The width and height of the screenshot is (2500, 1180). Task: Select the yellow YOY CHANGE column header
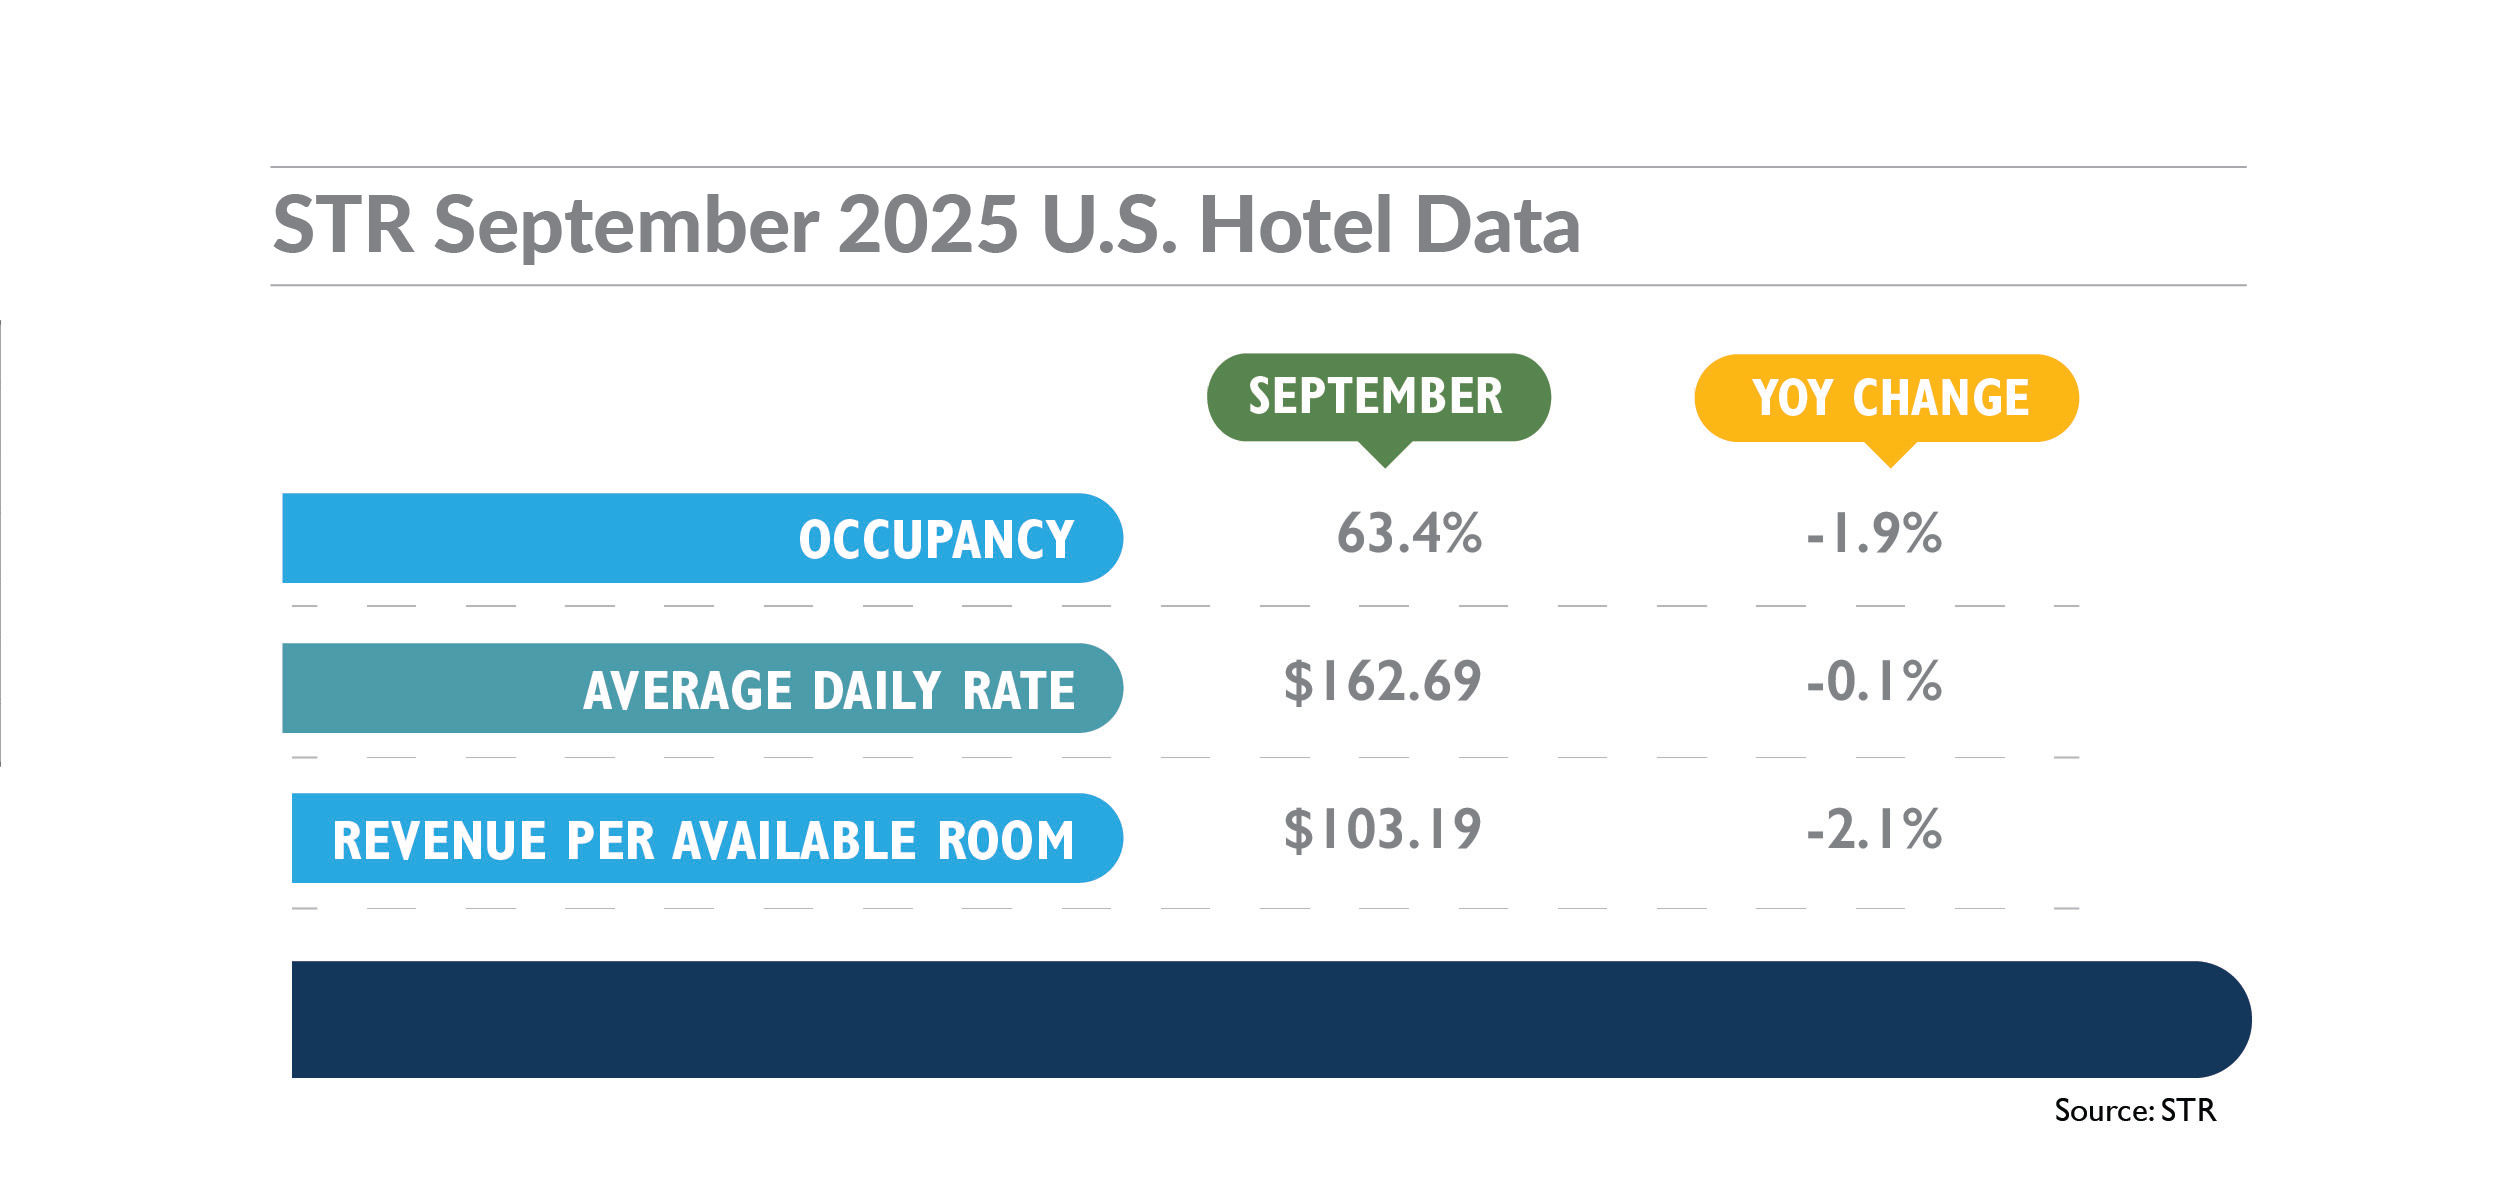[1886, 398]
